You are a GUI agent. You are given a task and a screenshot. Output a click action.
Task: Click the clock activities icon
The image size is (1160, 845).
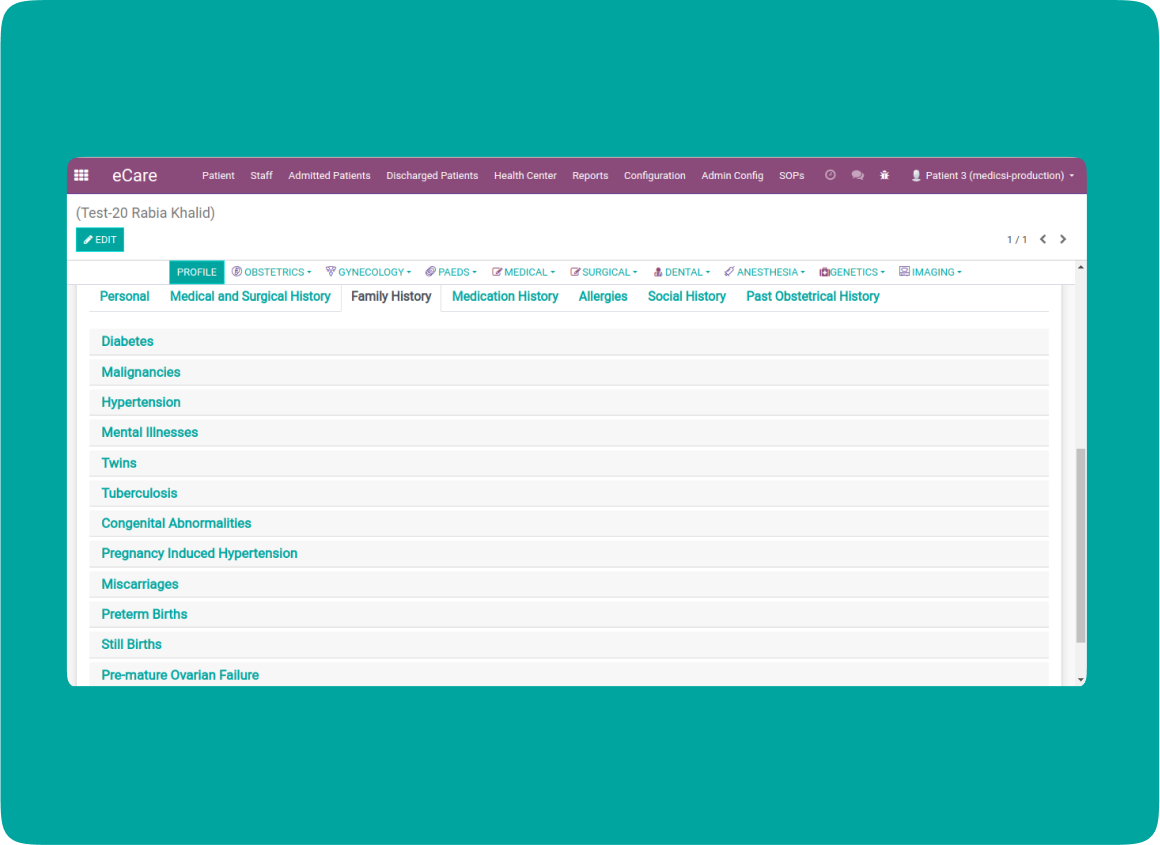pyautogui.click(x=830, y=175)
